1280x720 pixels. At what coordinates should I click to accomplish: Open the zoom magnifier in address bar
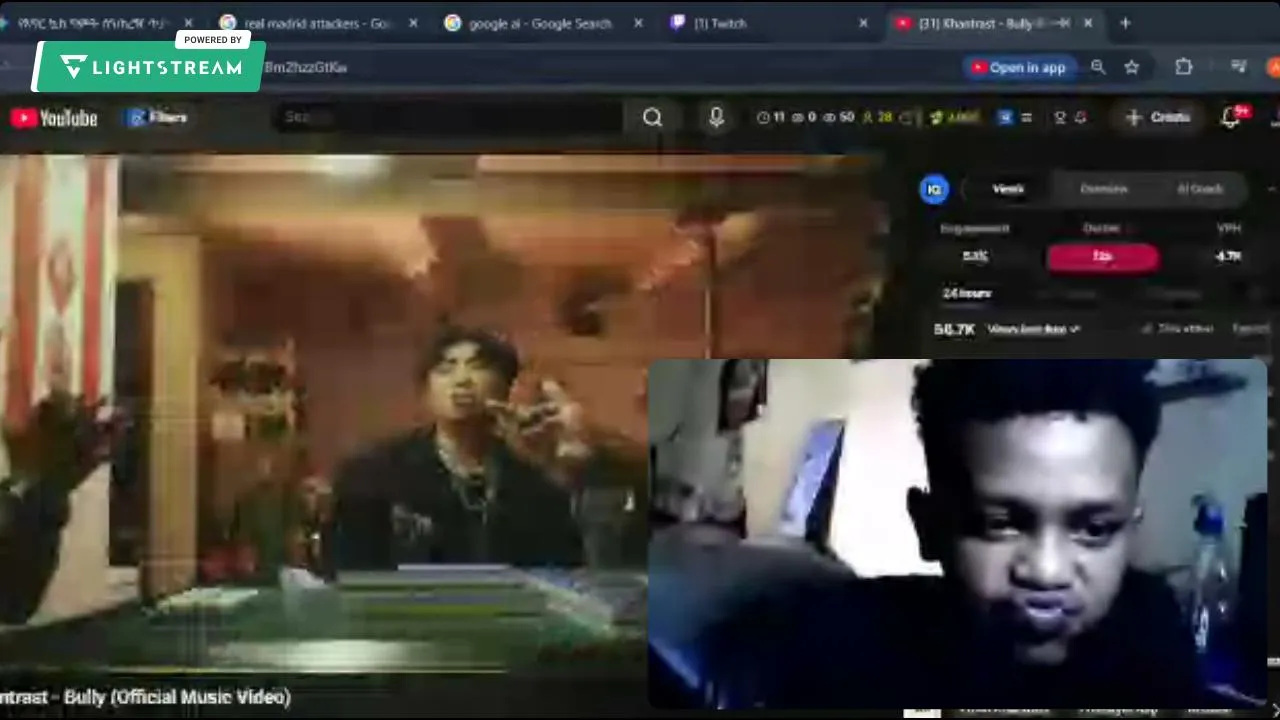(1098, 67)
